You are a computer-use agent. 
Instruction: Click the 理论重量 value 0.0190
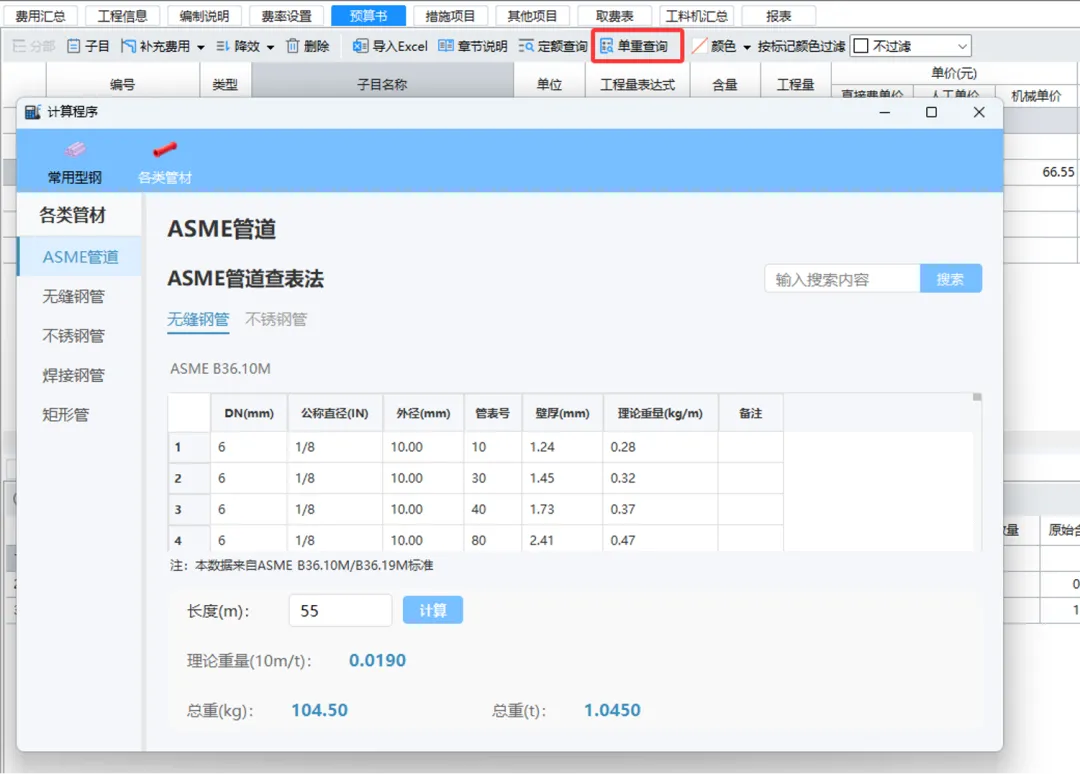377,660
